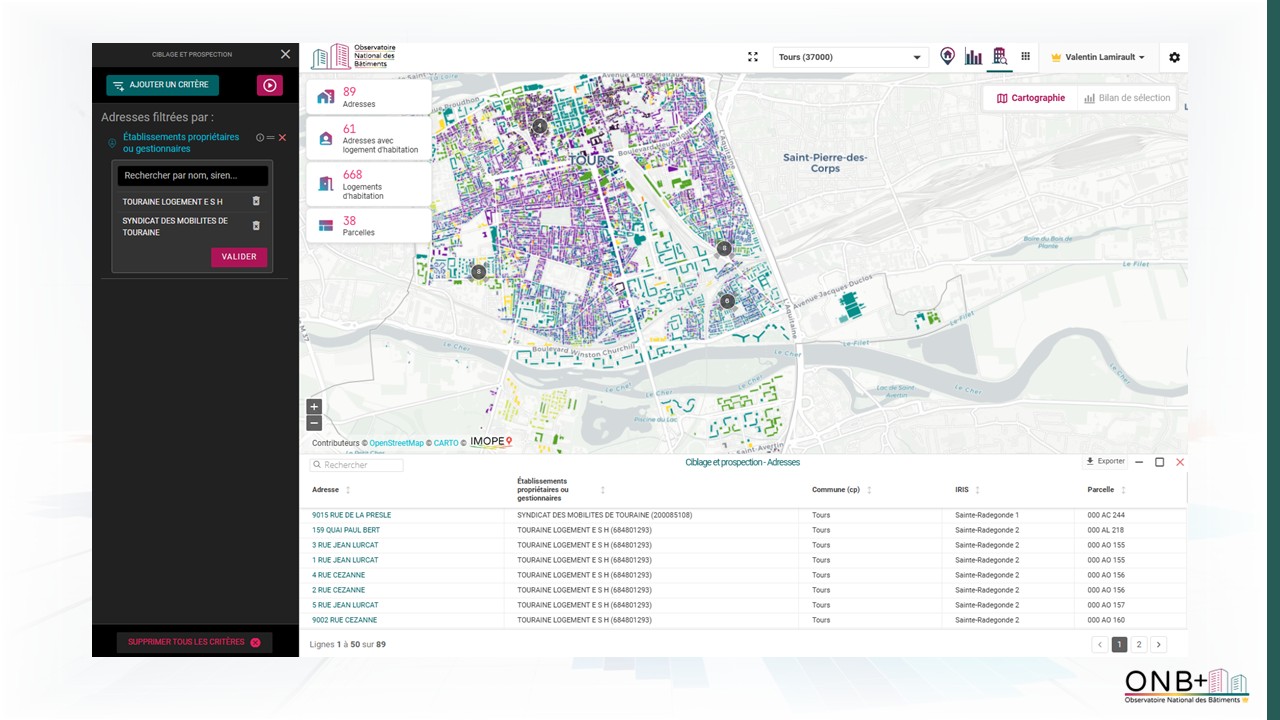1280x720 pixels.
Task: Type in Rechercher par nom, siren field
Action: point(192,176)
